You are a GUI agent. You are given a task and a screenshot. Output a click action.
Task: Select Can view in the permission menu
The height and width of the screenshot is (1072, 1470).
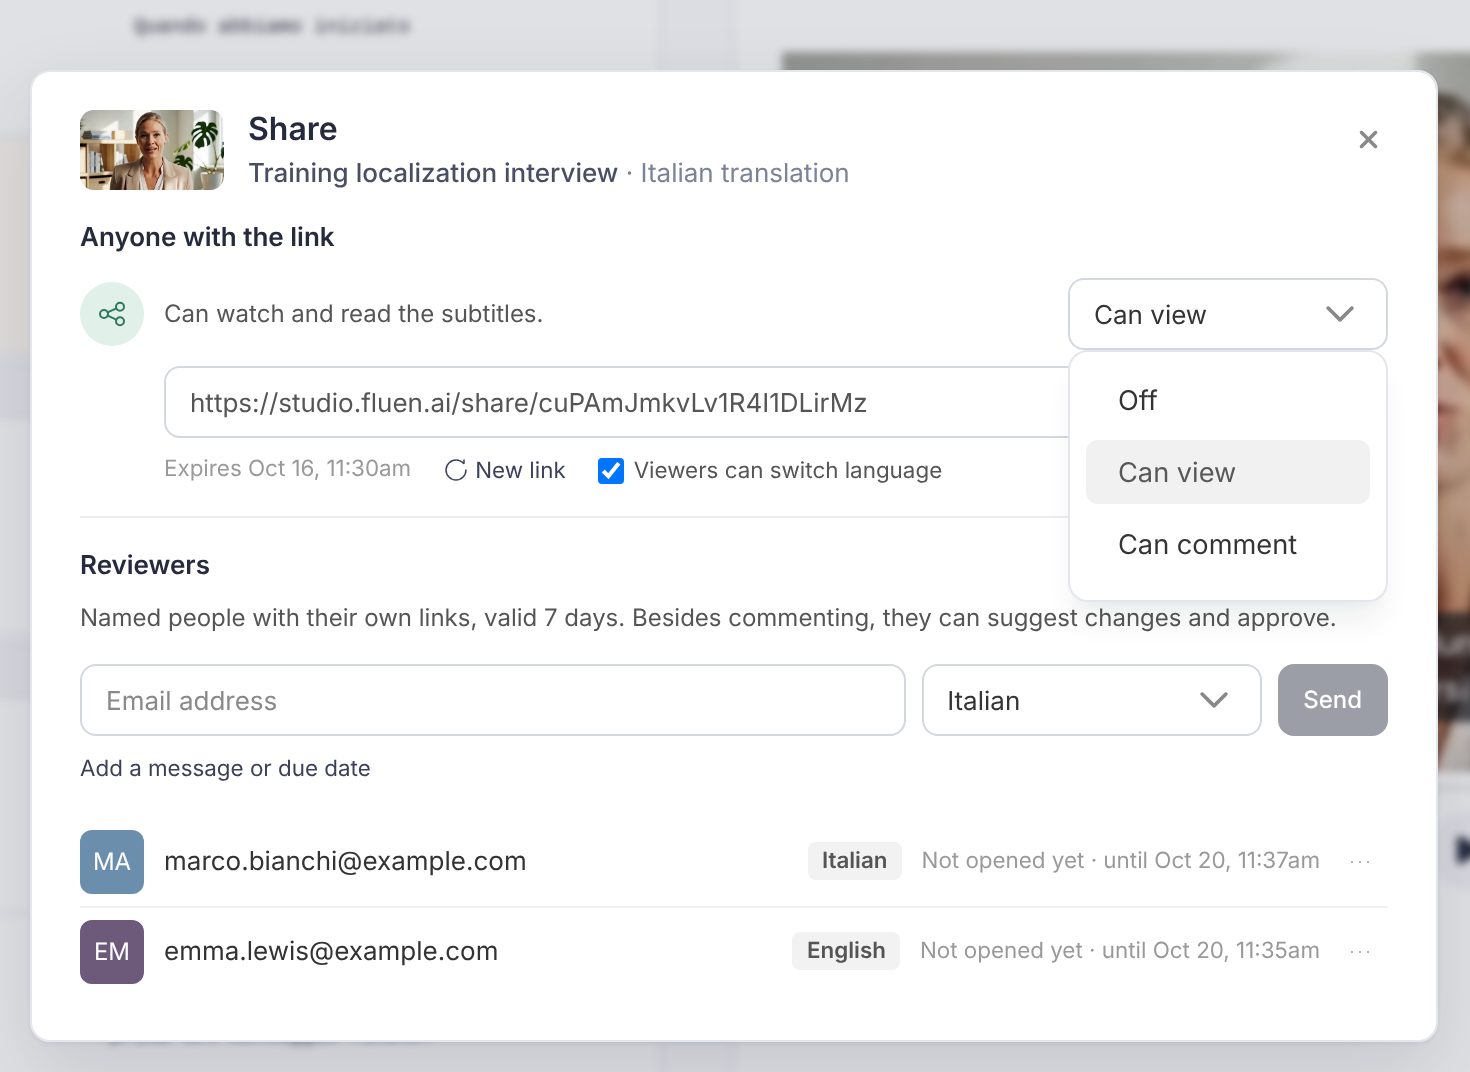click(1228, 472)
